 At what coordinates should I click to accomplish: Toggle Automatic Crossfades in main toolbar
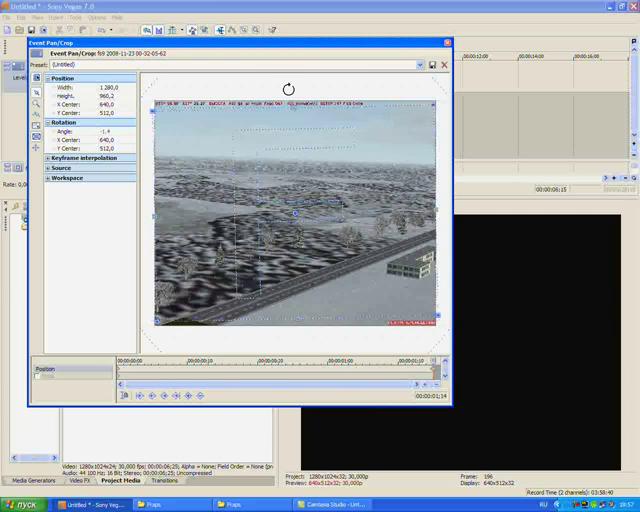click(159, 30)
